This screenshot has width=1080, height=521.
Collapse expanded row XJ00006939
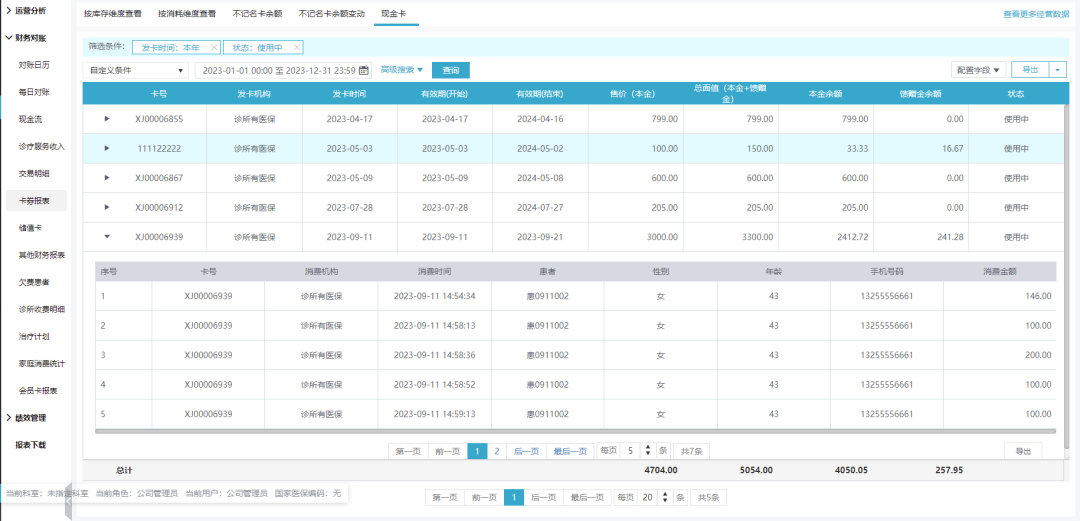107,237
